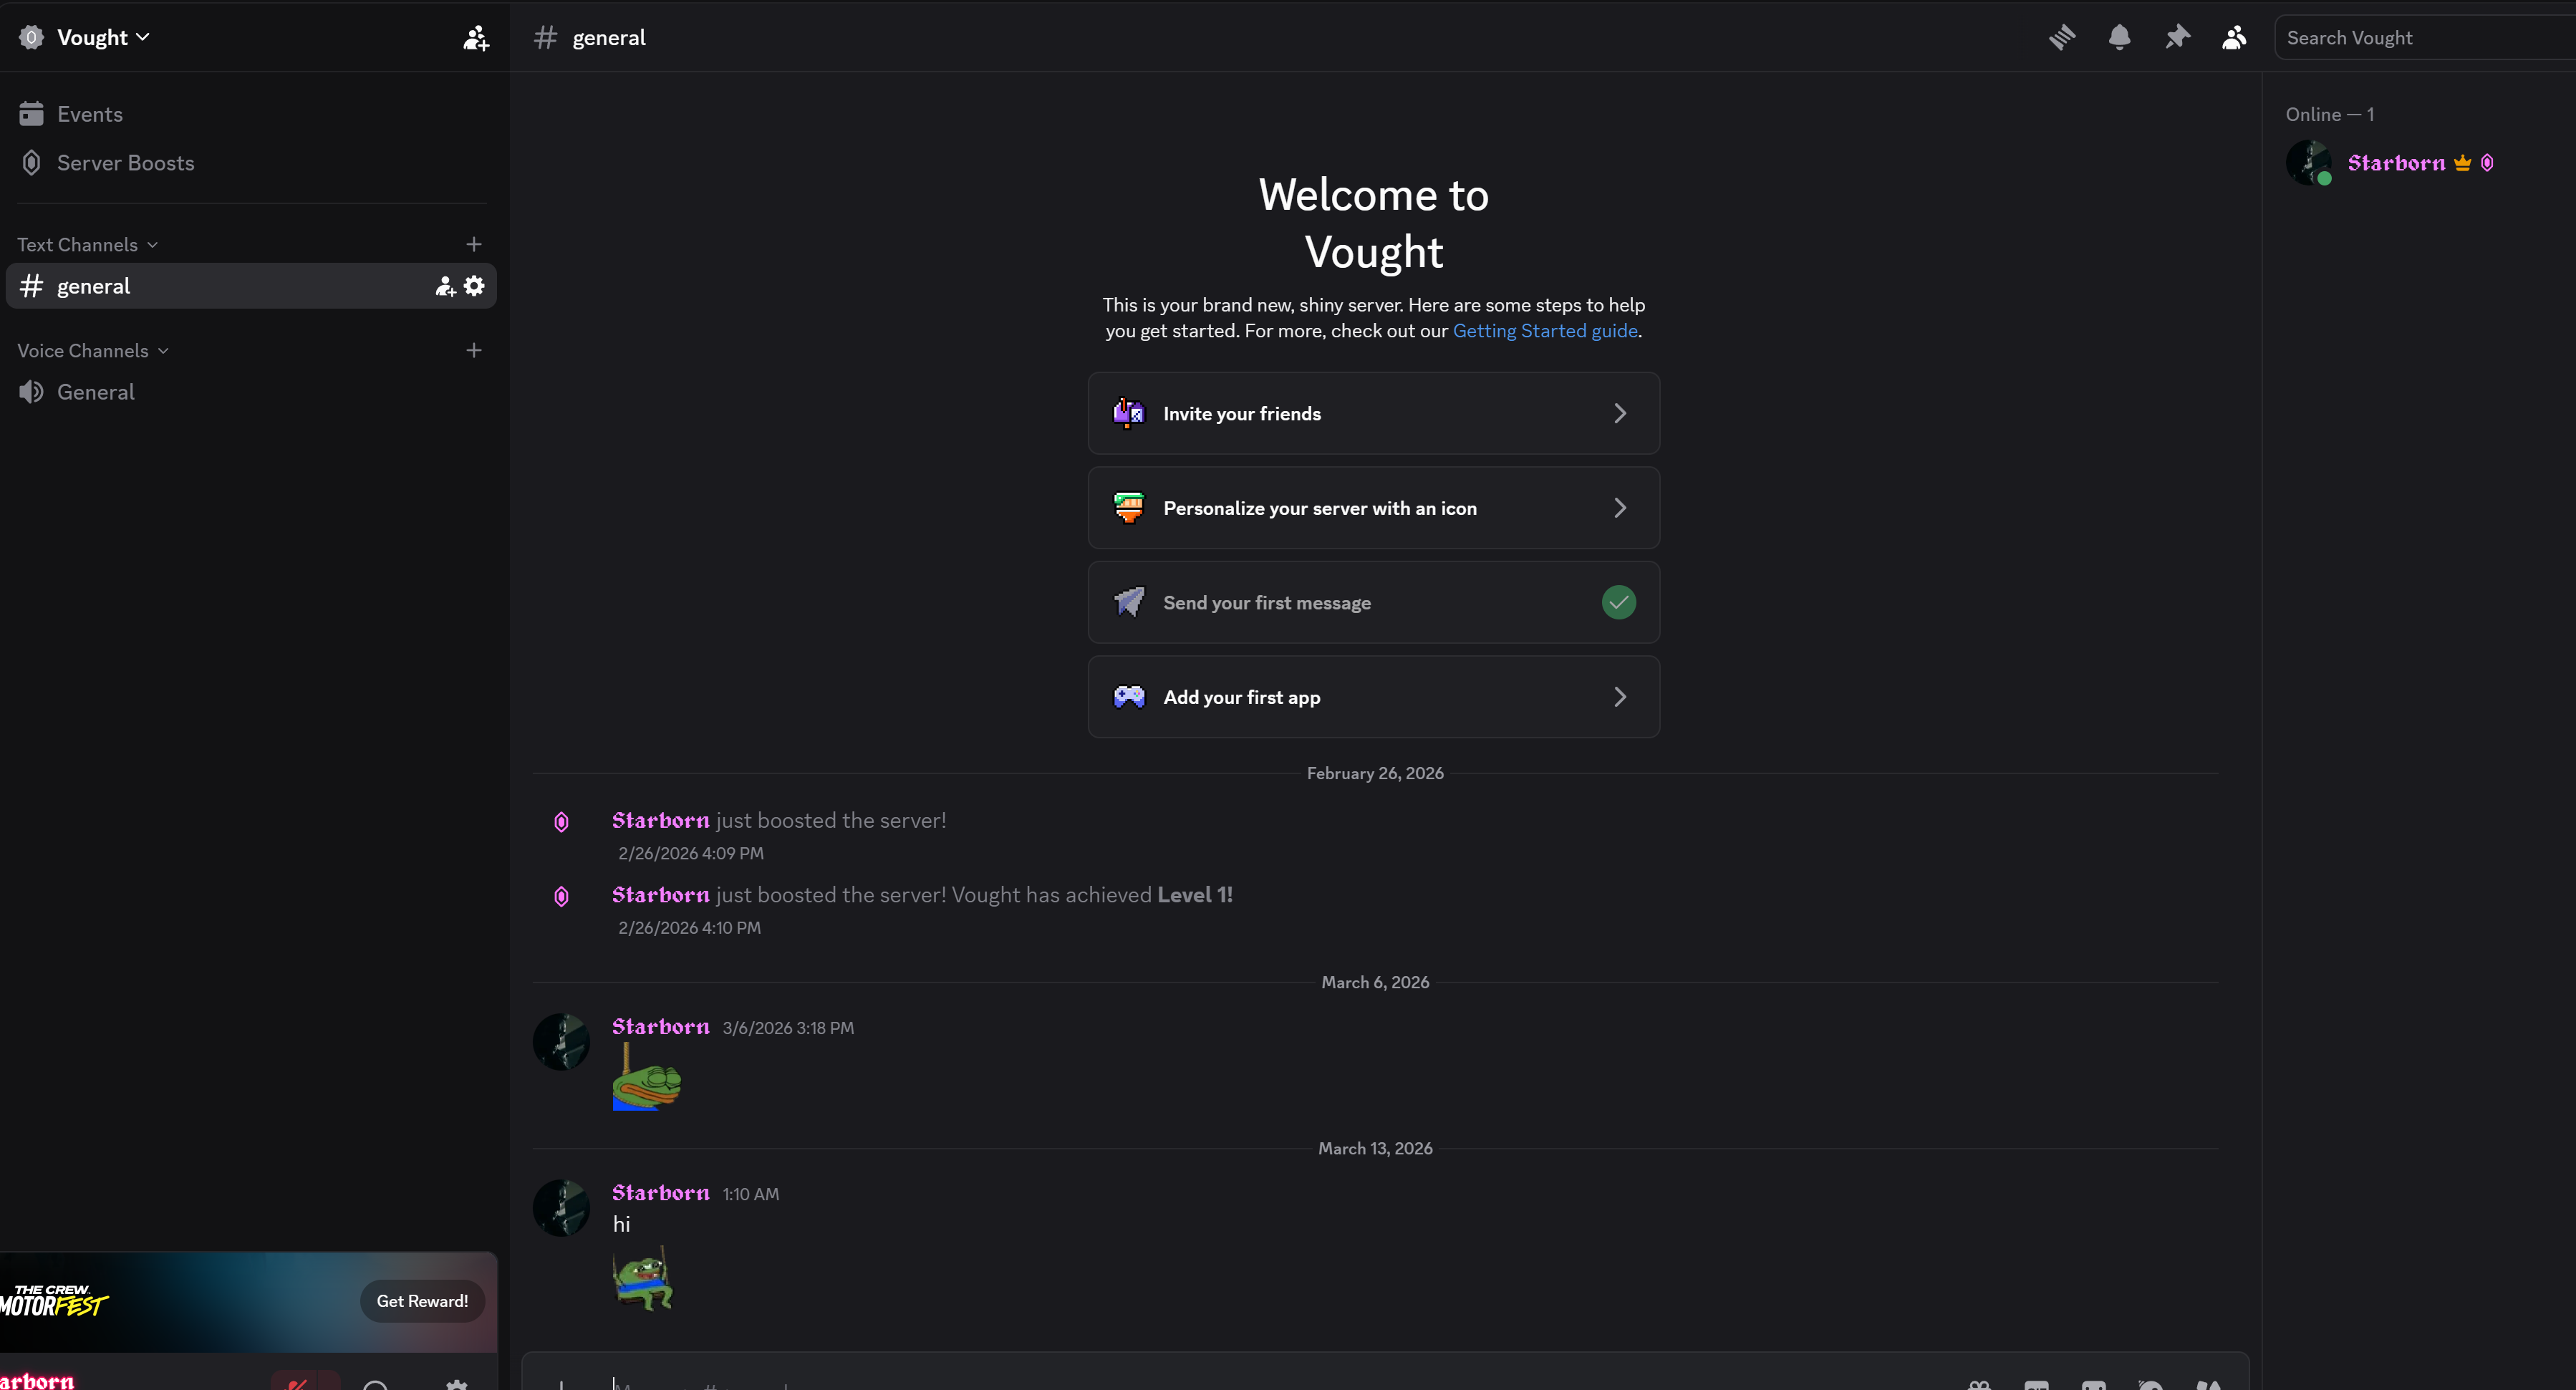Toggle channel notification bell
Image resolution: width=2576 pixels, height=1390 pixels.
point(2119,38)
